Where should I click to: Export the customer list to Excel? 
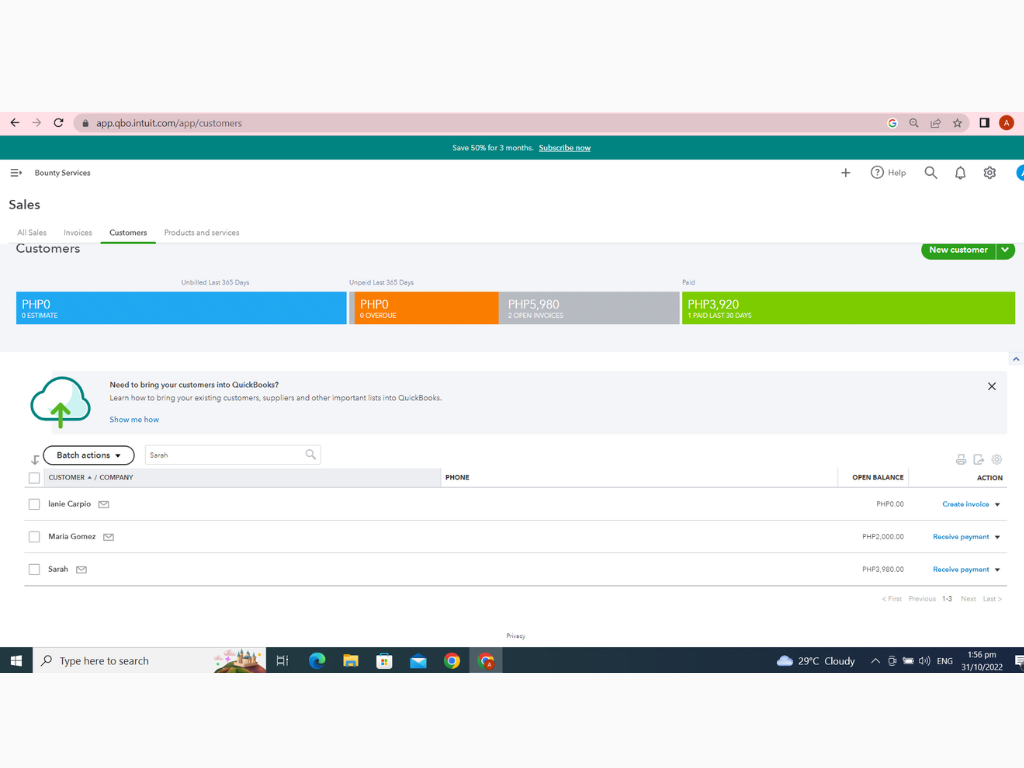pos(978,460)
